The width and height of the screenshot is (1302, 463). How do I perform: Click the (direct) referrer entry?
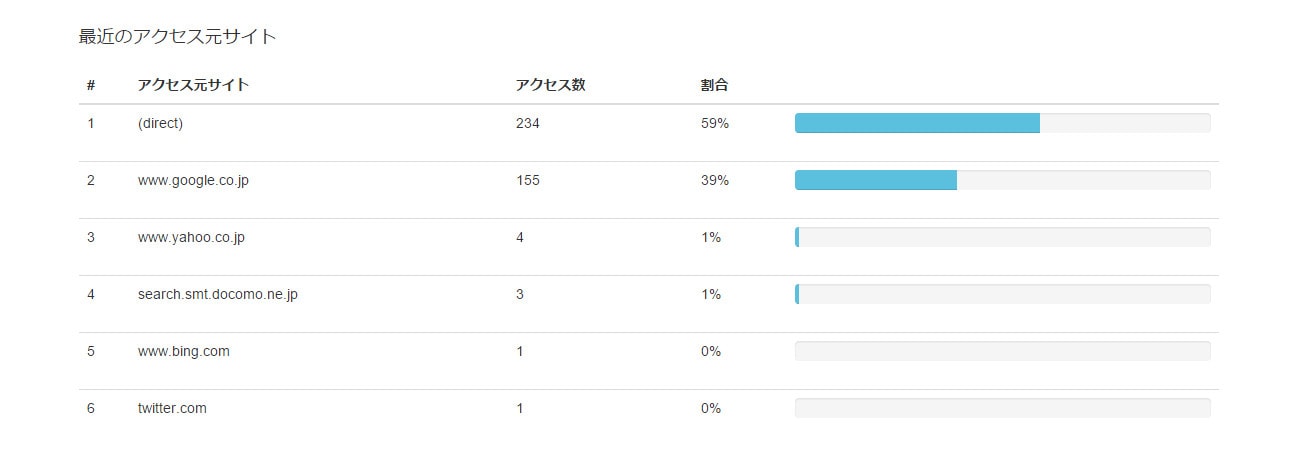(160, 123)
